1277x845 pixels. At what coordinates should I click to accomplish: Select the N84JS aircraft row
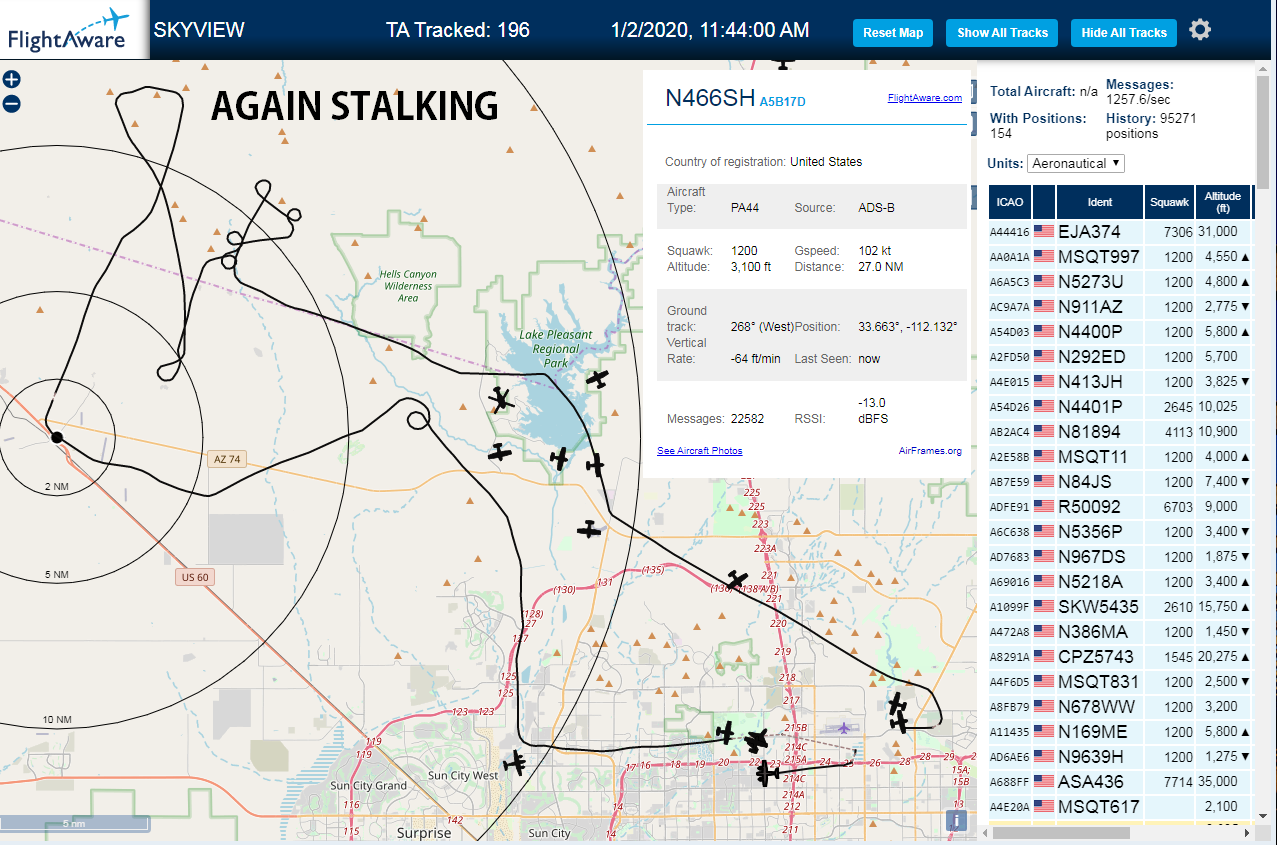[x=1122, y=481]
